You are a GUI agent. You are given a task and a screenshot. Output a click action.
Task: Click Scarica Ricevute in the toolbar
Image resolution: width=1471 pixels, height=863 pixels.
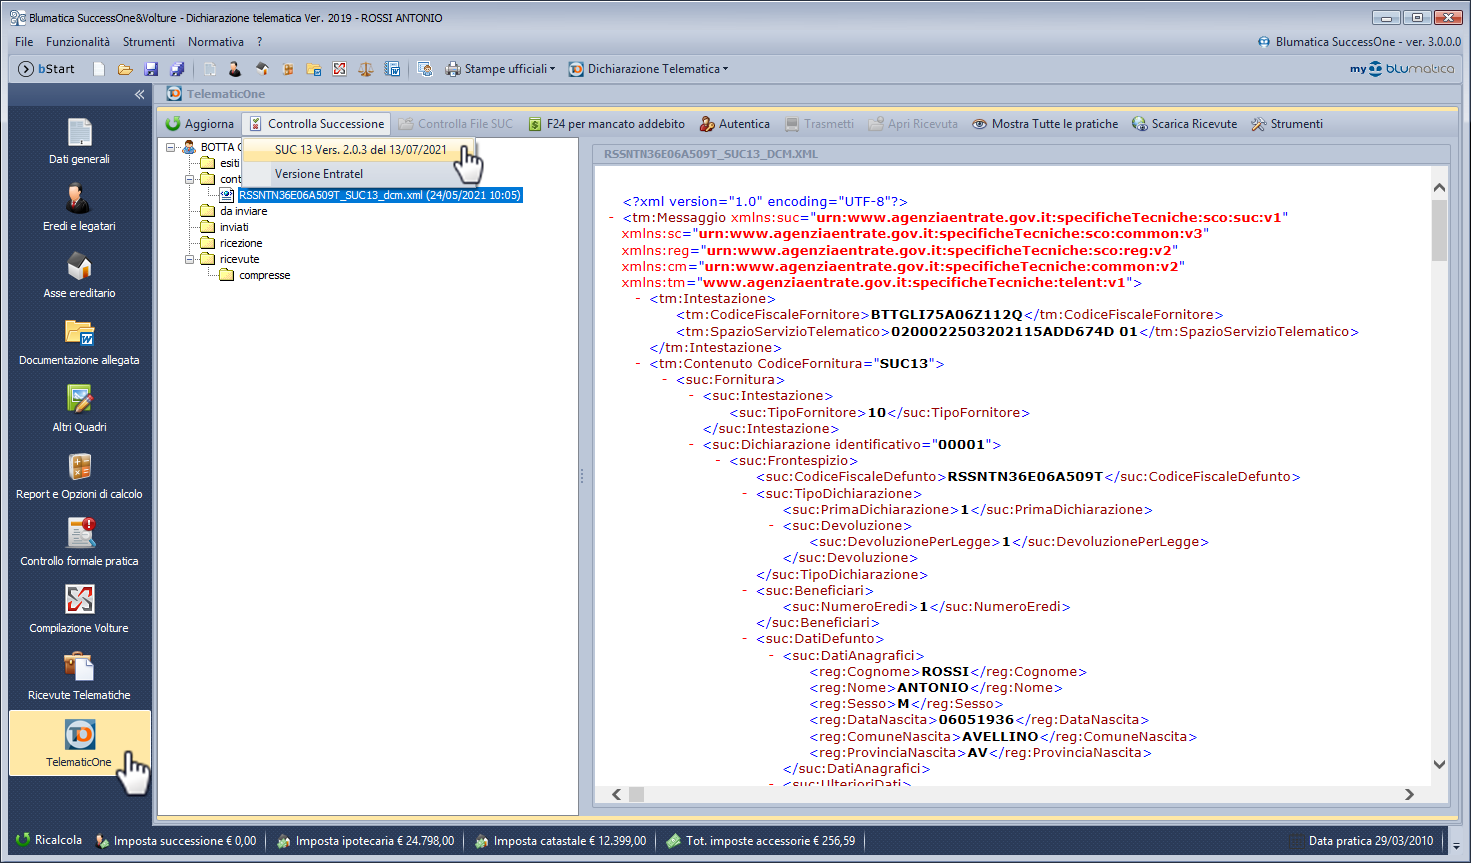tap(1185, 124)
